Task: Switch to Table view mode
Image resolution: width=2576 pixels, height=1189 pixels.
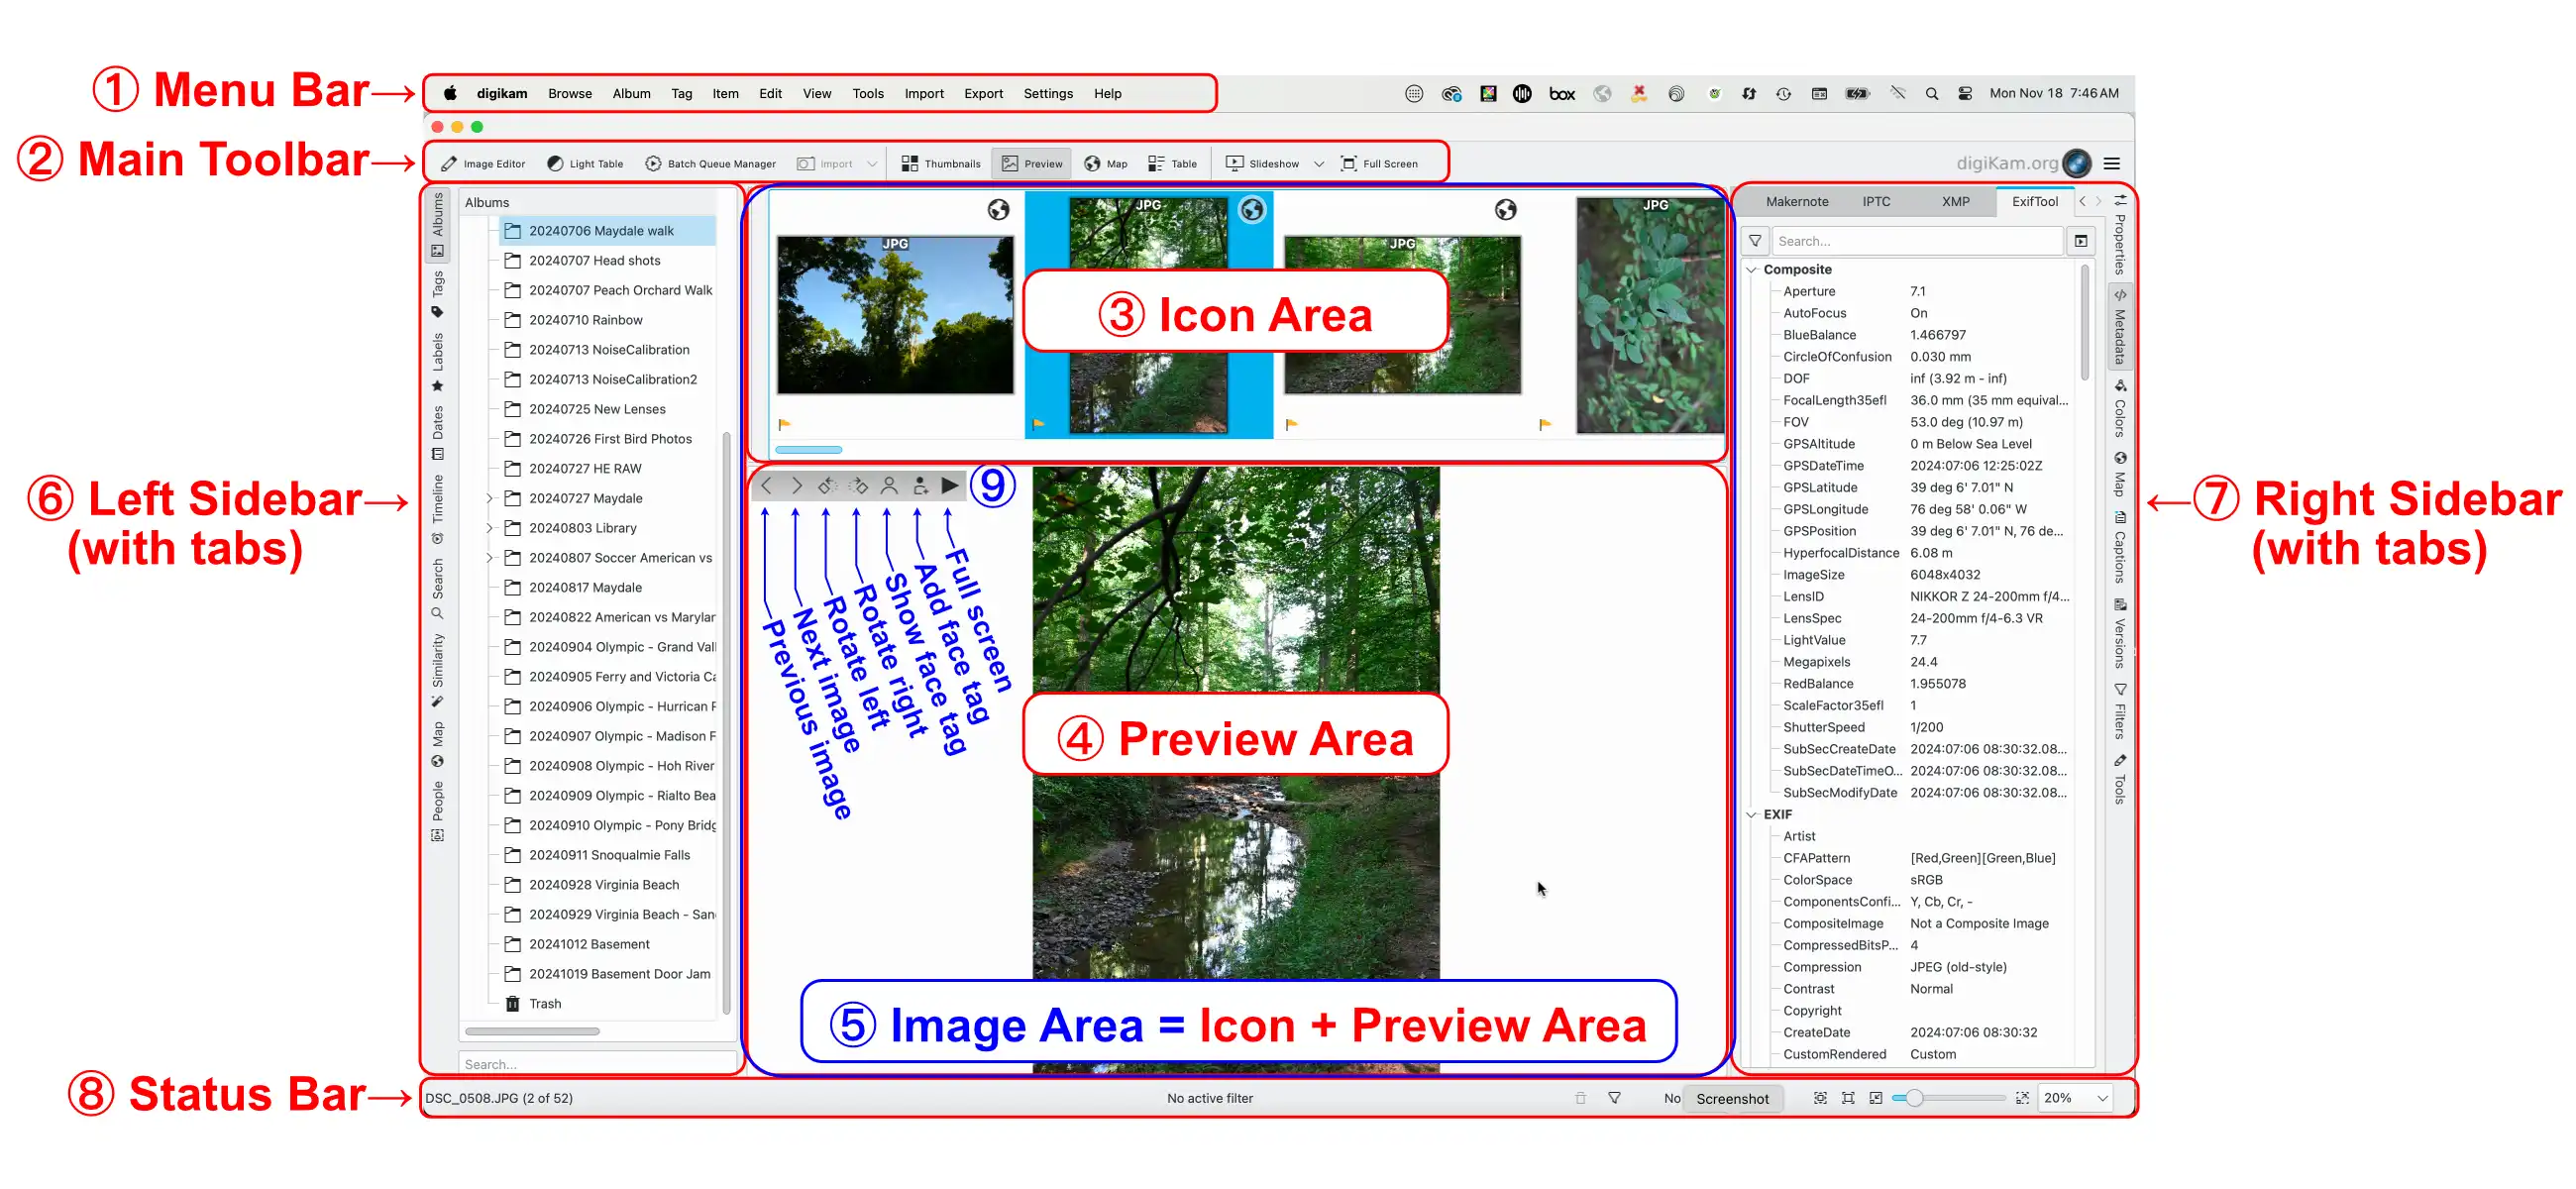Action: click(1172, 164)
